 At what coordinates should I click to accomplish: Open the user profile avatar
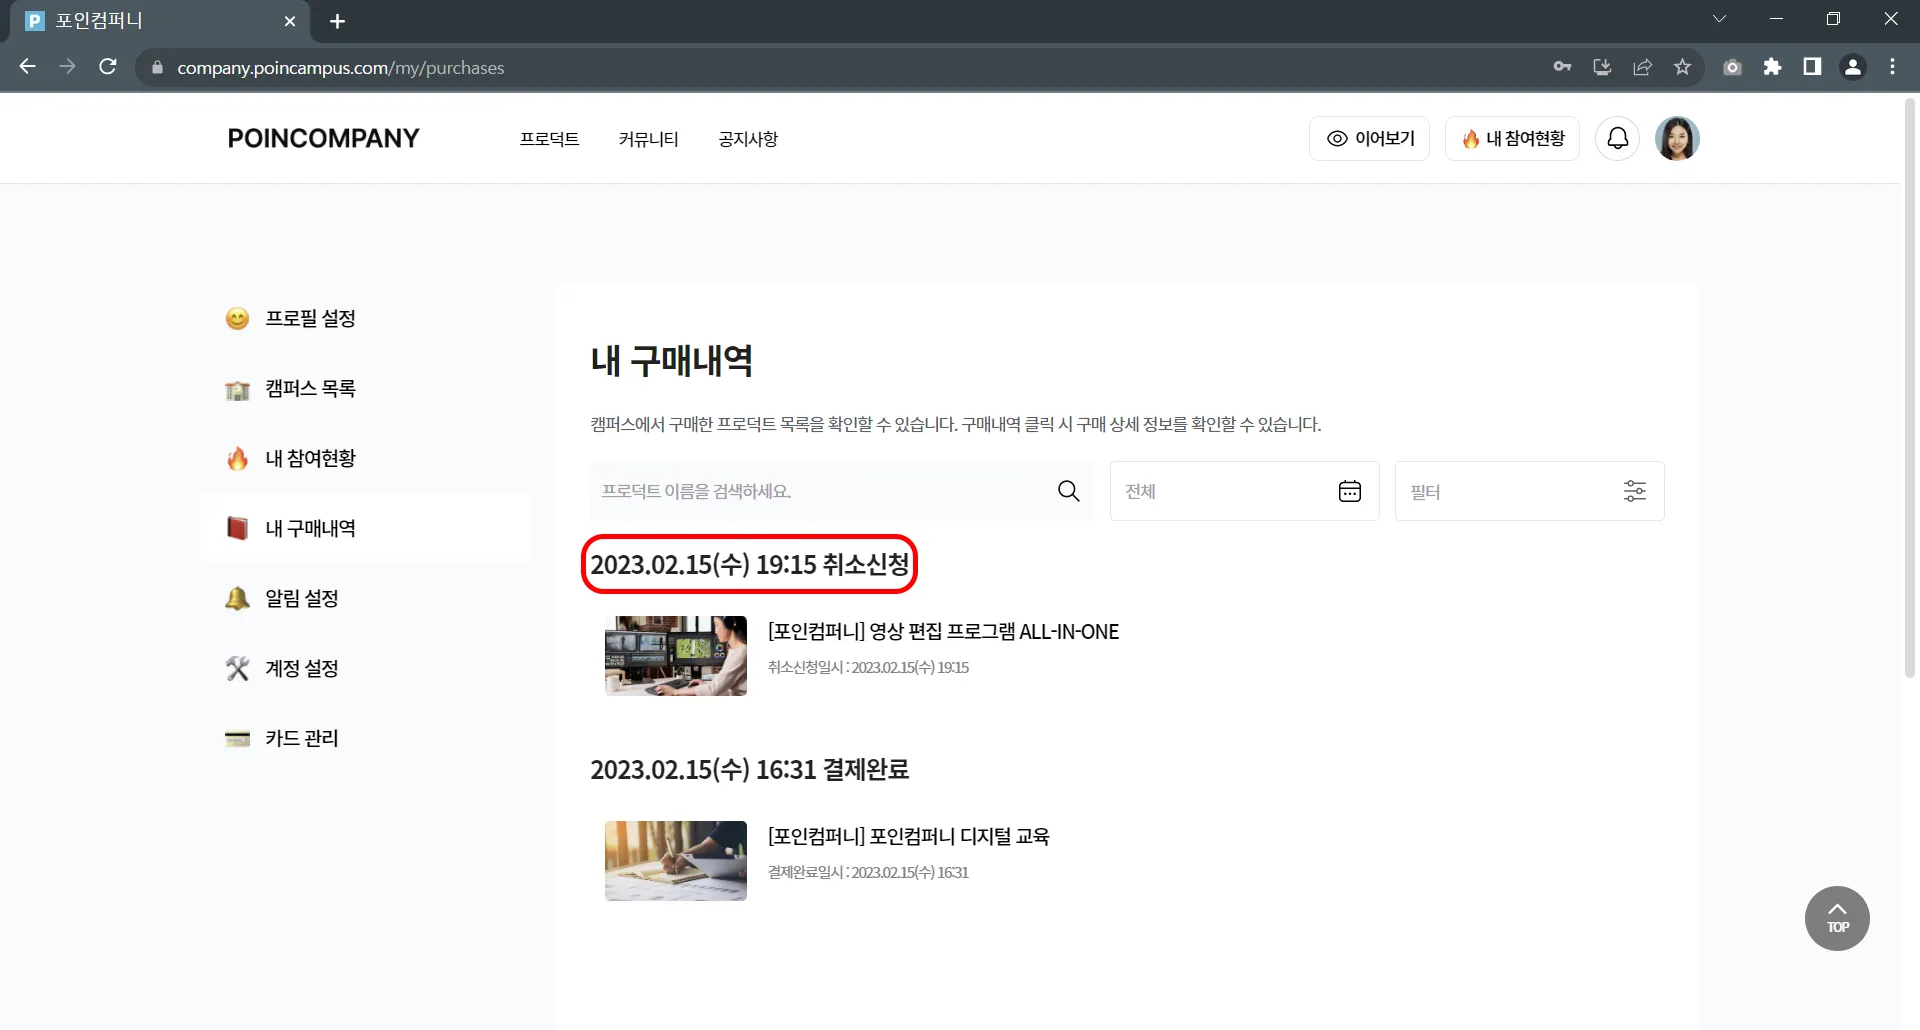tap(1677, 138)
